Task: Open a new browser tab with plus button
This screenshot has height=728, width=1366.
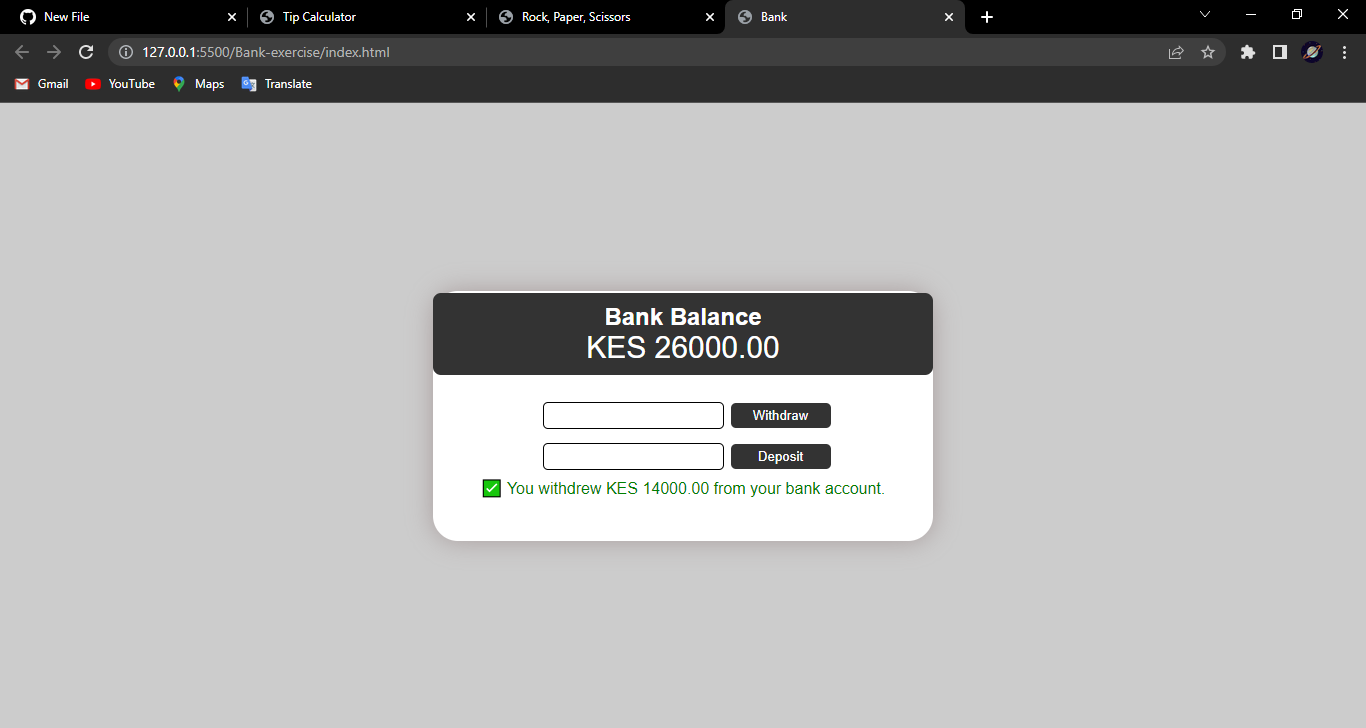Action: (986, 17)
